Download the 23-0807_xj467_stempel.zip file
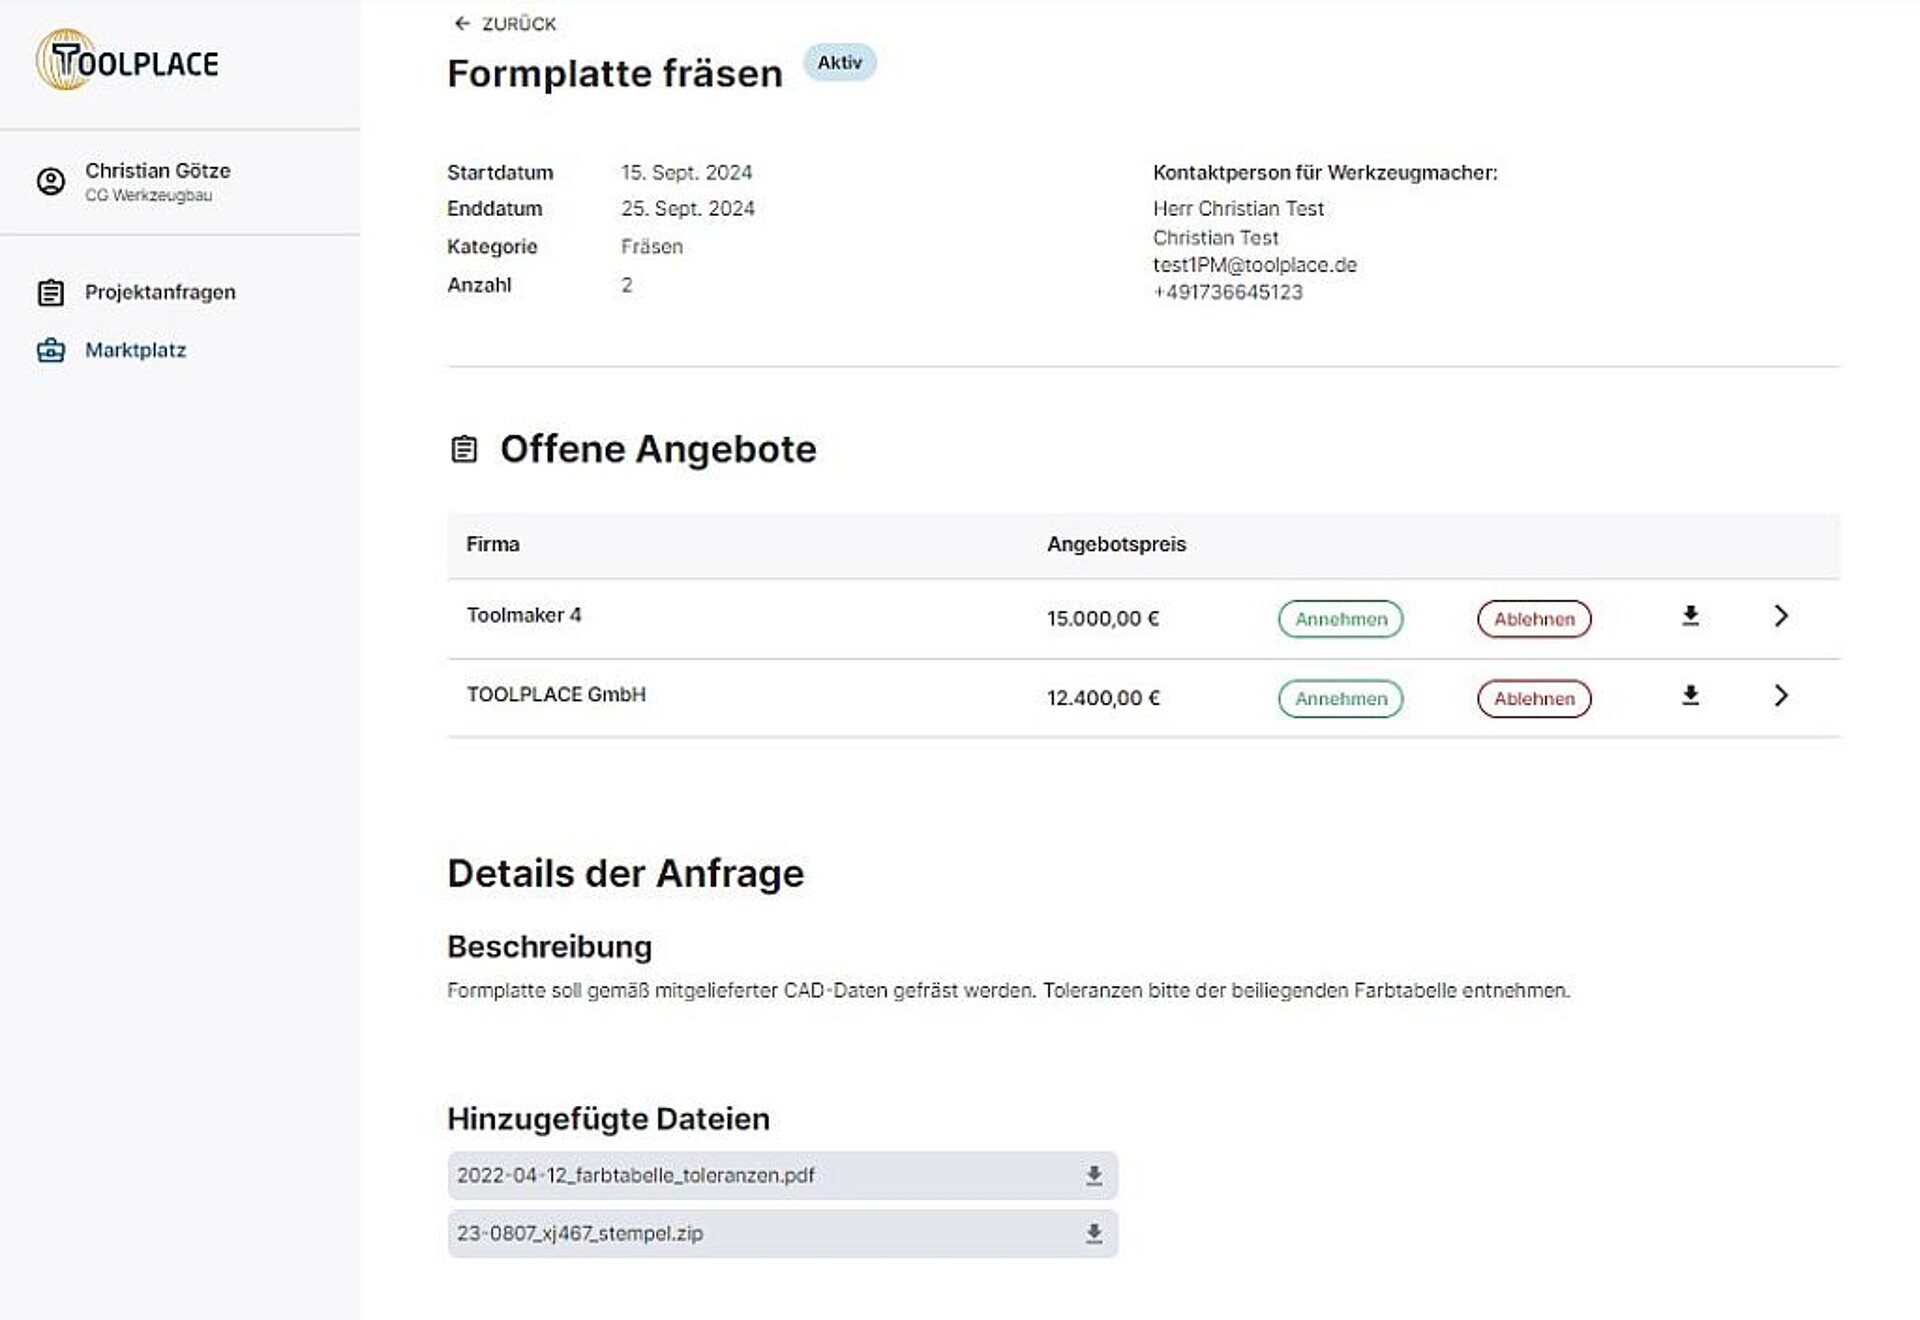The width and height of the screenshot is (1920, 1320). point(1093,1233)
